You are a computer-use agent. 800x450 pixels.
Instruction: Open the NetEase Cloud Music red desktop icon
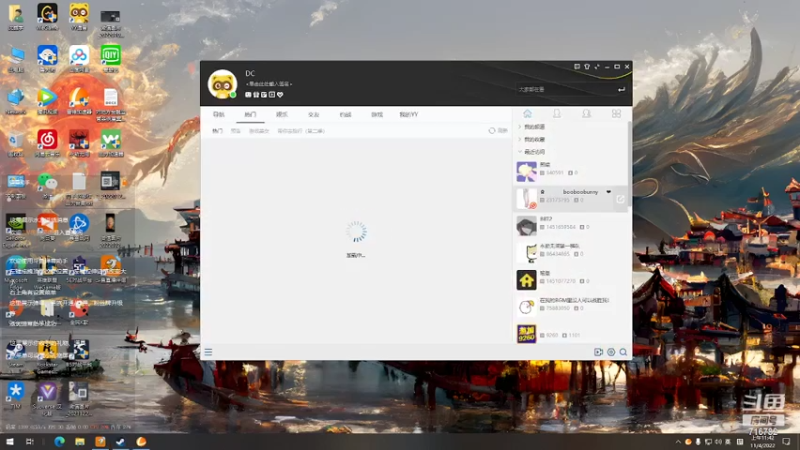coord(47,142)
